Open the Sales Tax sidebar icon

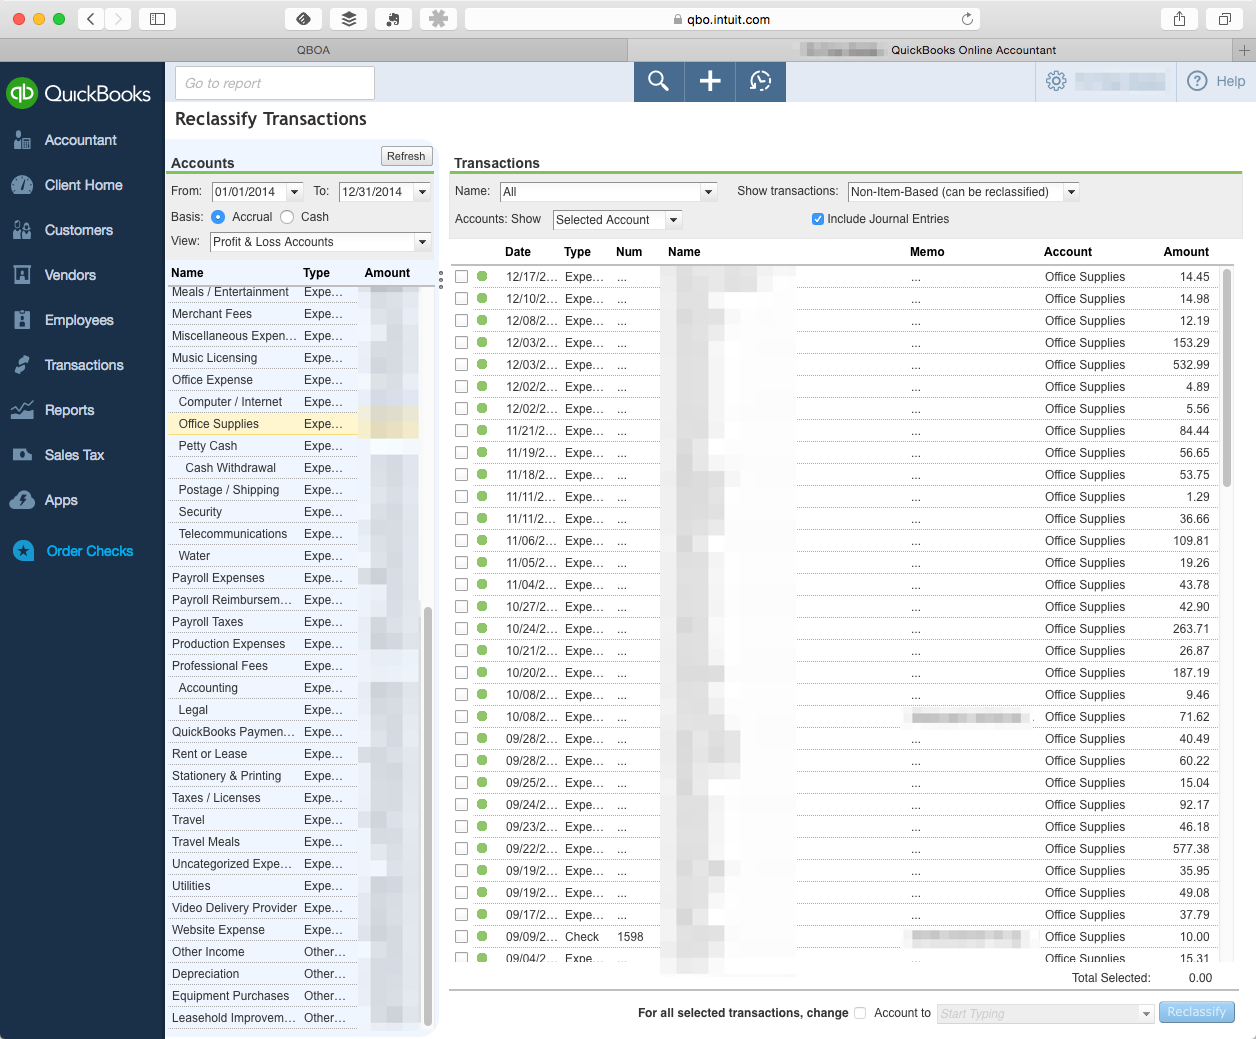click(22, 455)
